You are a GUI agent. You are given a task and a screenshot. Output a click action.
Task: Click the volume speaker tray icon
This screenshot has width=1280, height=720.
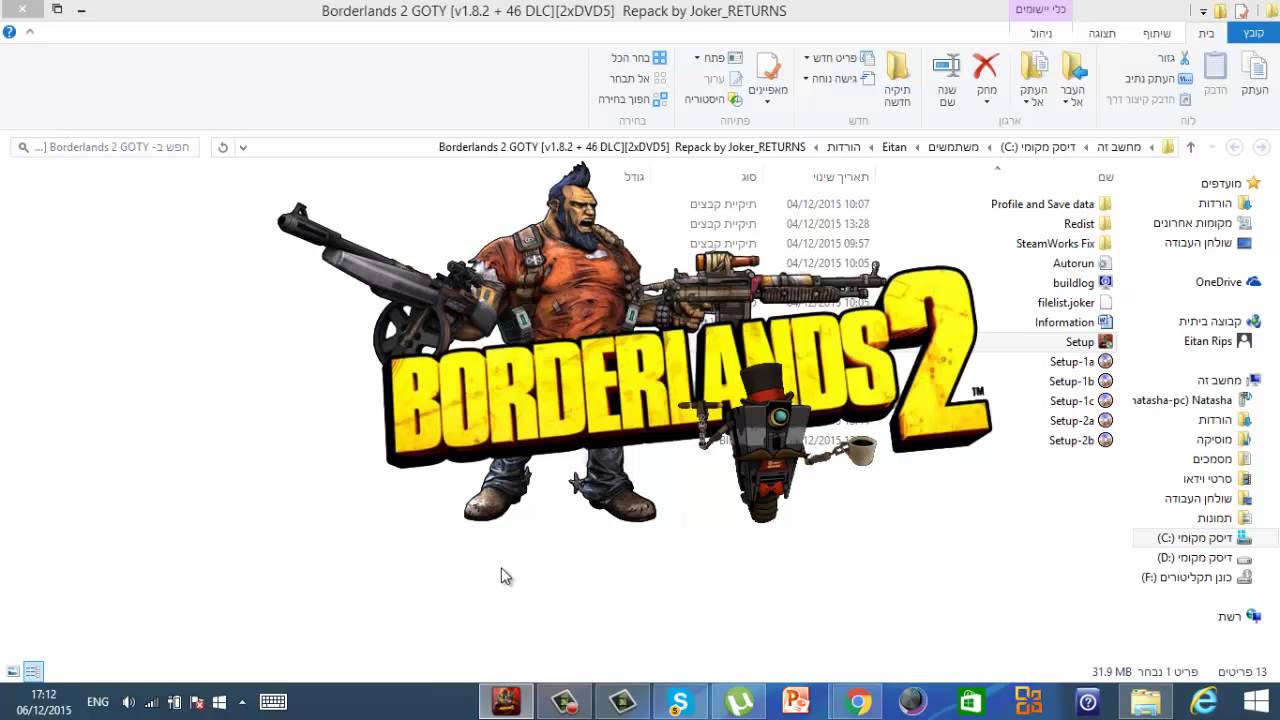coord(128,702)
